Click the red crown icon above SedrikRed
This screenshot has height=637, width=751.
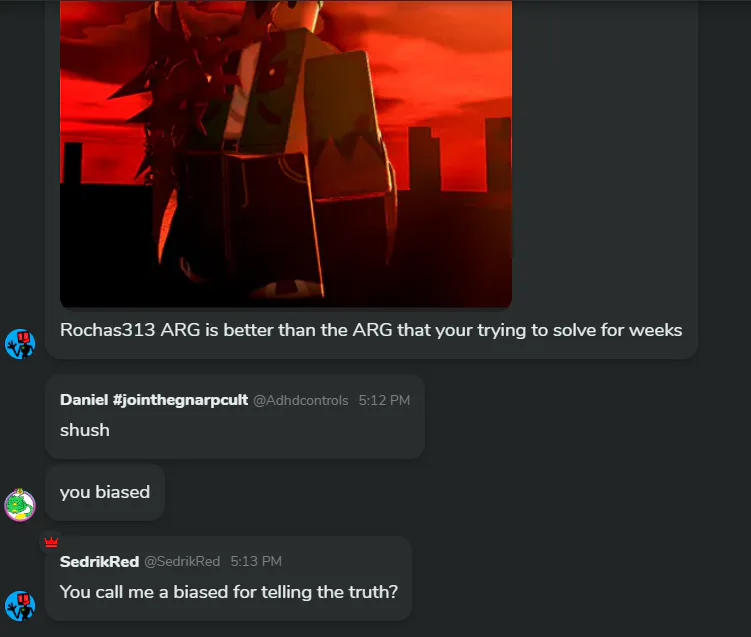pos(51,542)
